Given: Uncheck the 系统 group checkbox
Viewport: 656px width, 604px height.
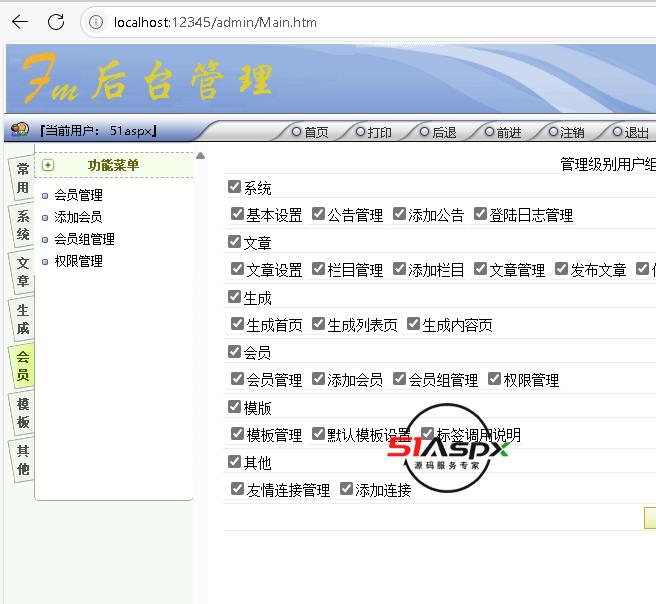Looking at the screenshot, I should pyautogui.click(x=234, y=187).
